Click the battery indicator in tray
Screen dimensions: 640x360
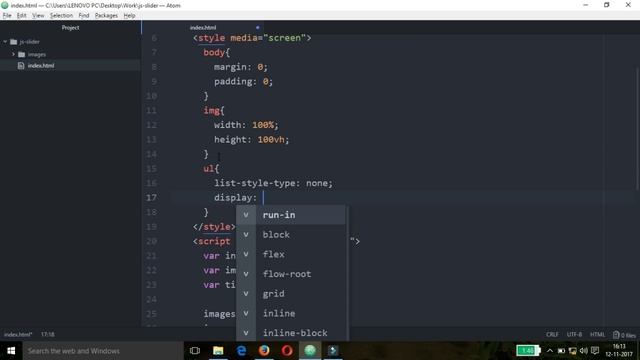[528, 351]
